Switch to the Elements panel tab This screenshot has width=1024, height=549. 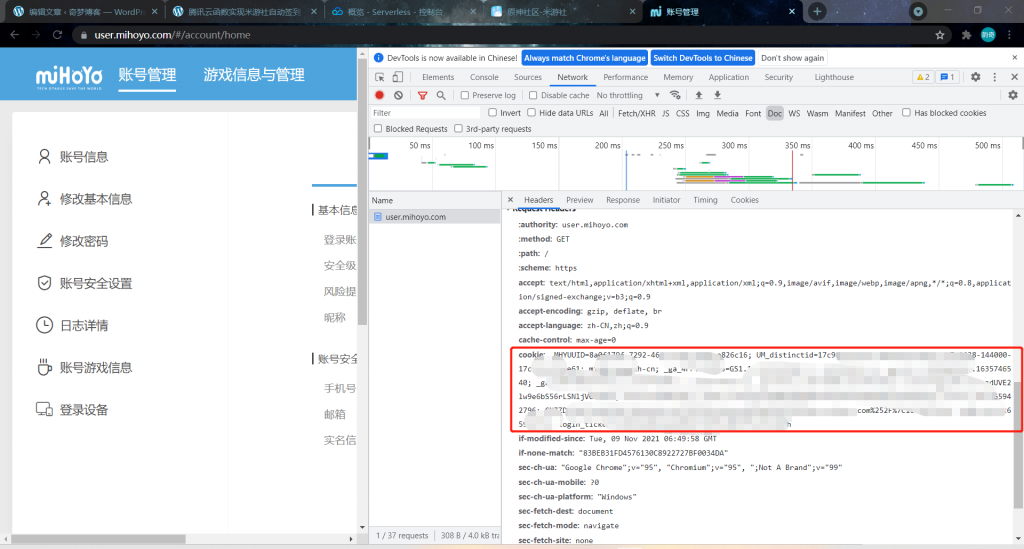click(x=438, y=77)
